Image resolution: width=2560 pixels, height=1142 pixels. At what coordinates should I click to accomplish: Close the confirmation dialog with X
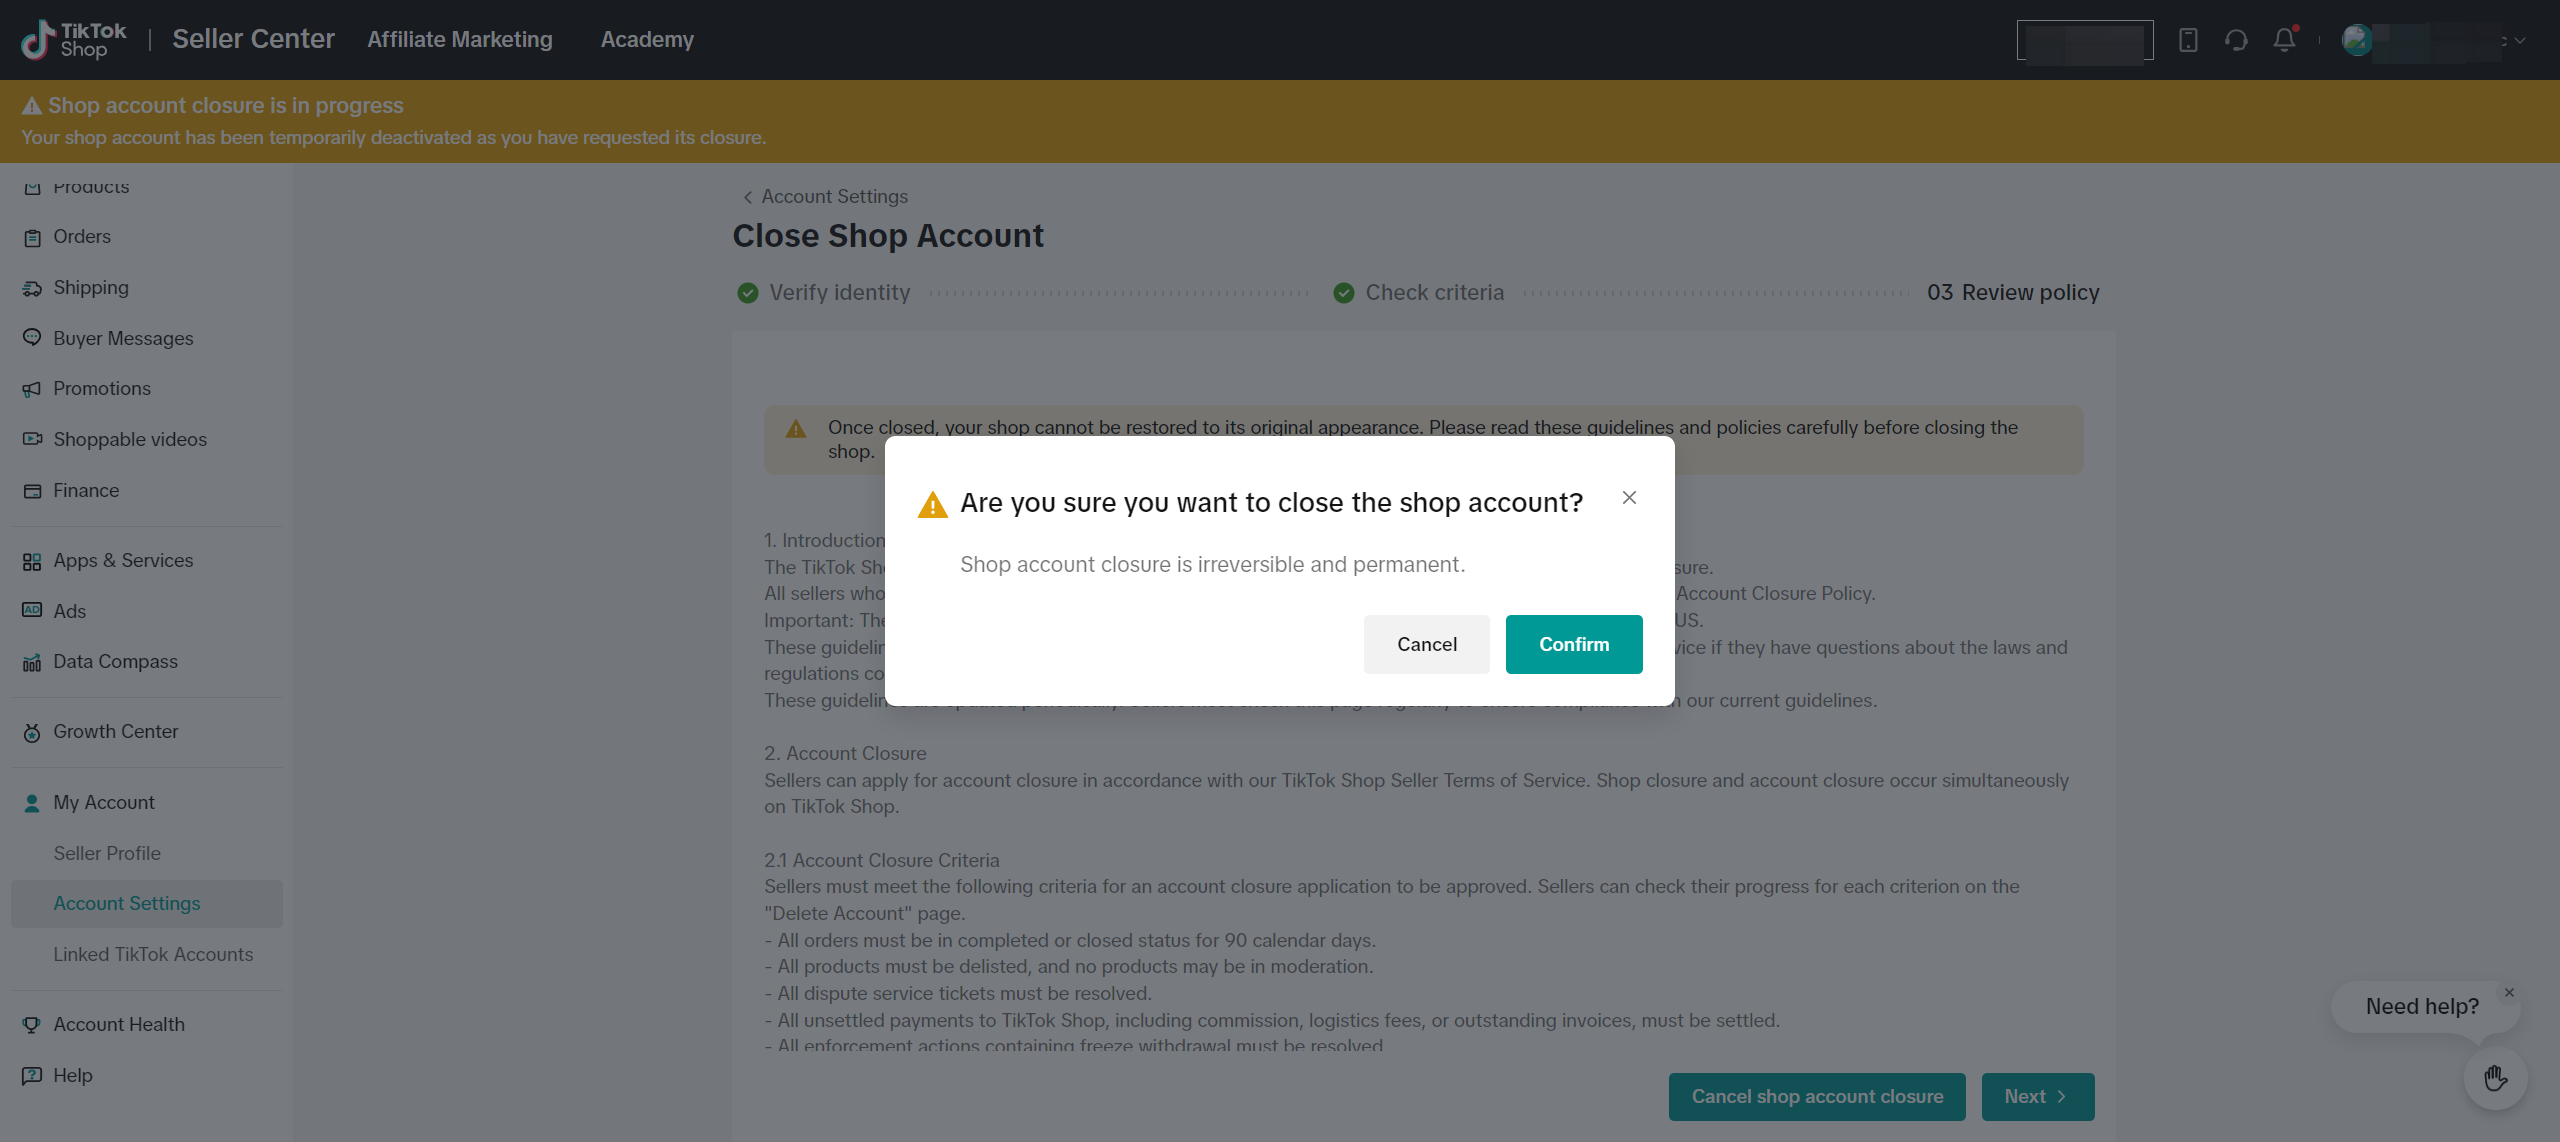point(1629,498)
